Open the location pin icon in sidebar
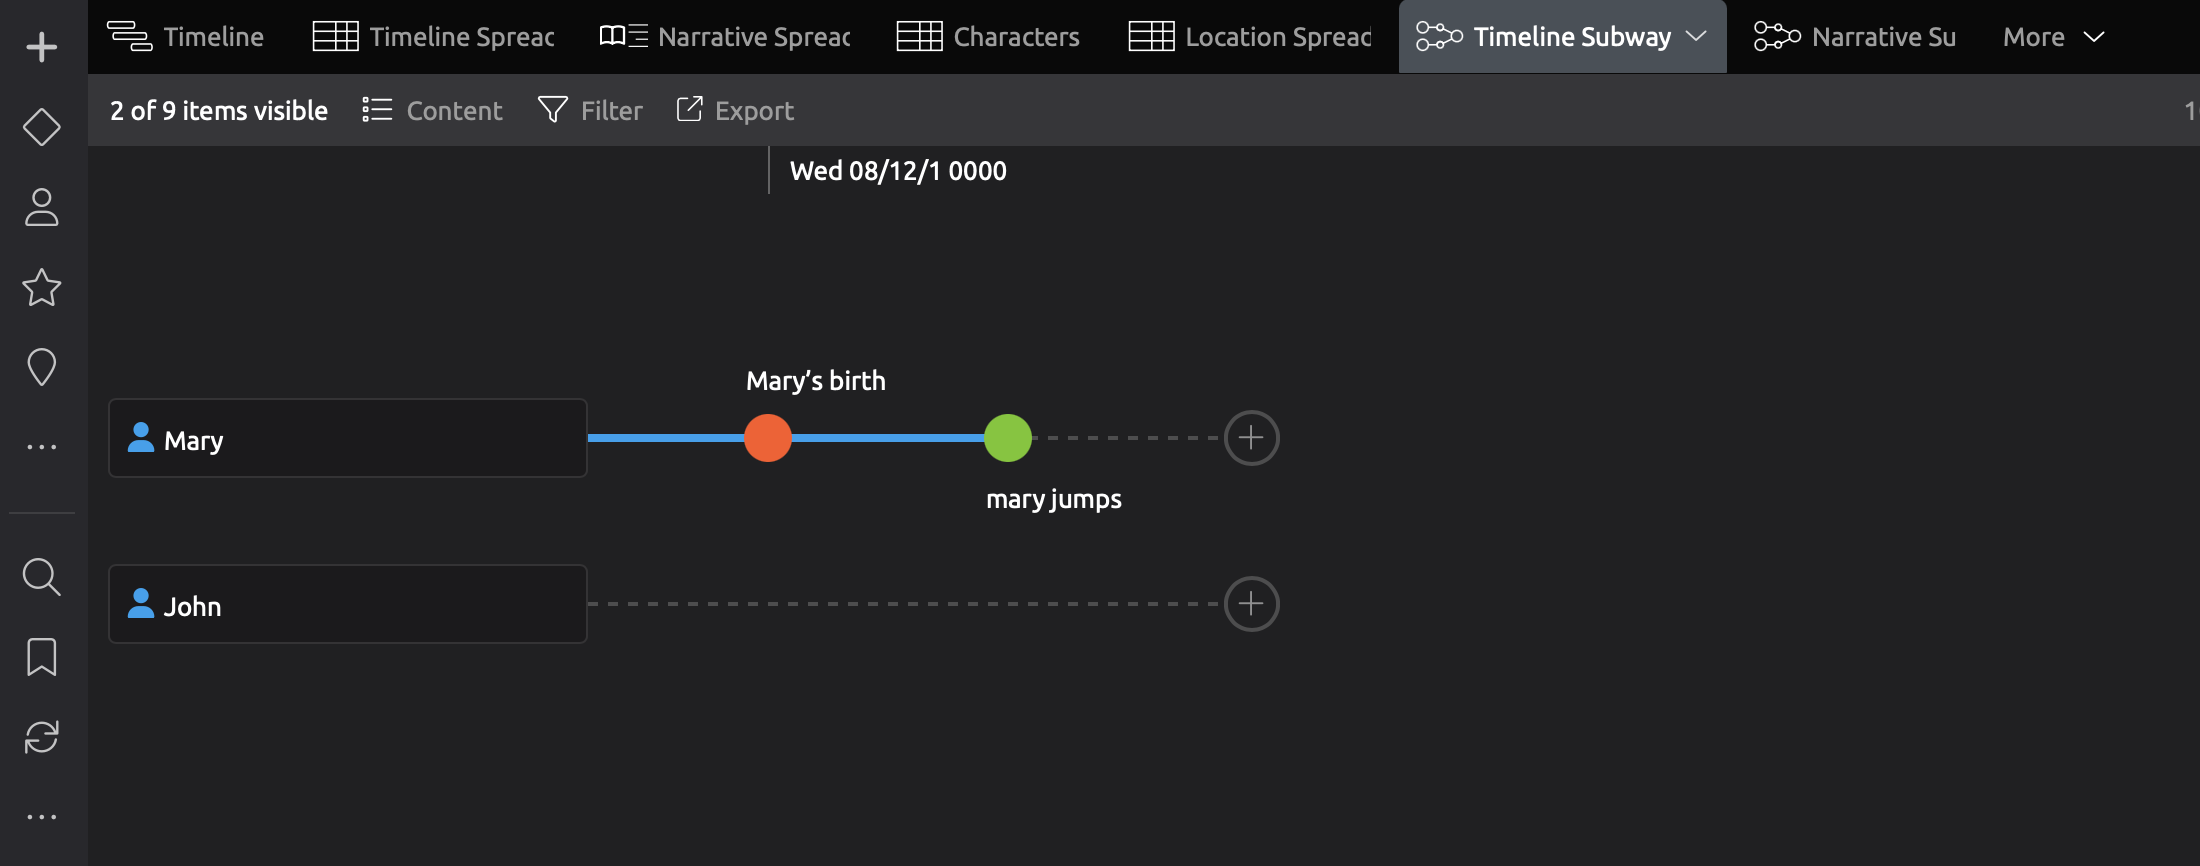2200x866 pixels. click(41, 367)
